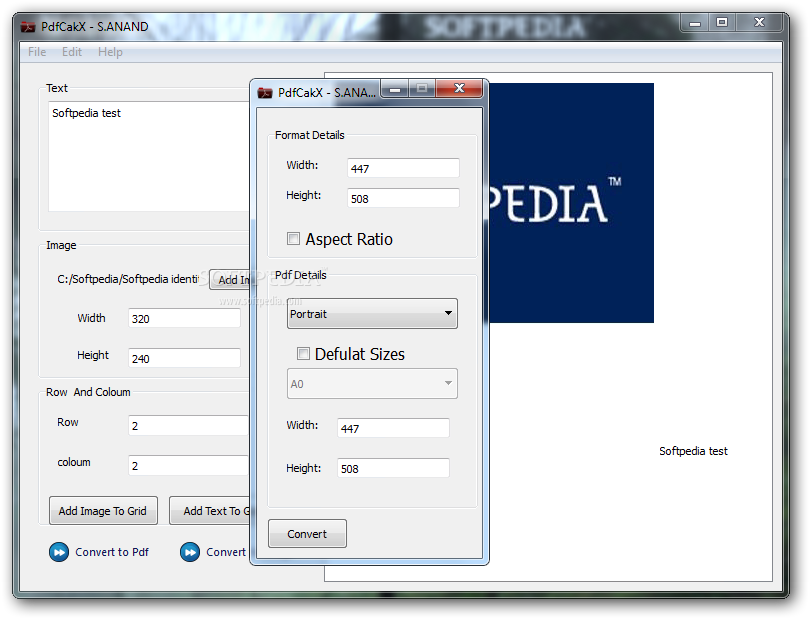Viewport: 810px width, 619px height.
Task: Open the Edit menu
Action: click(72, 52)
